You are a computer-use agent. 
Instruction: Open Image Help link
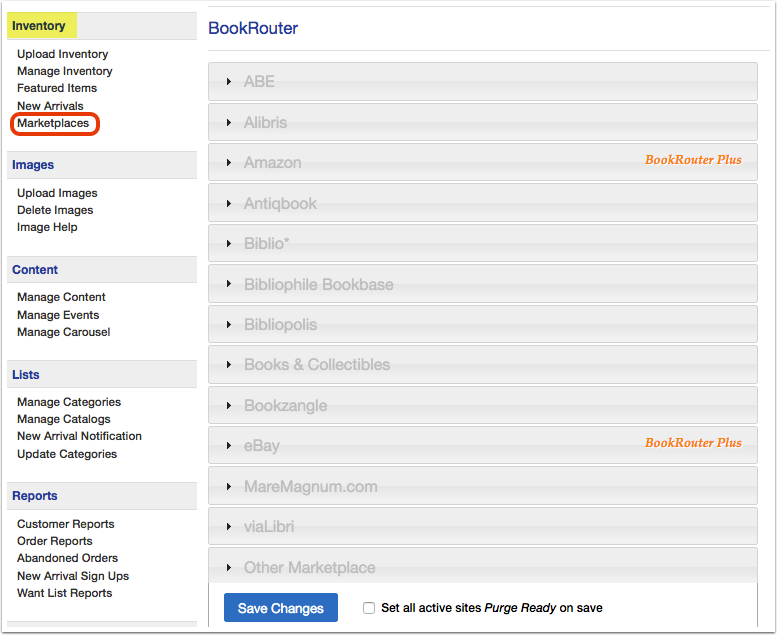point(47,227)
